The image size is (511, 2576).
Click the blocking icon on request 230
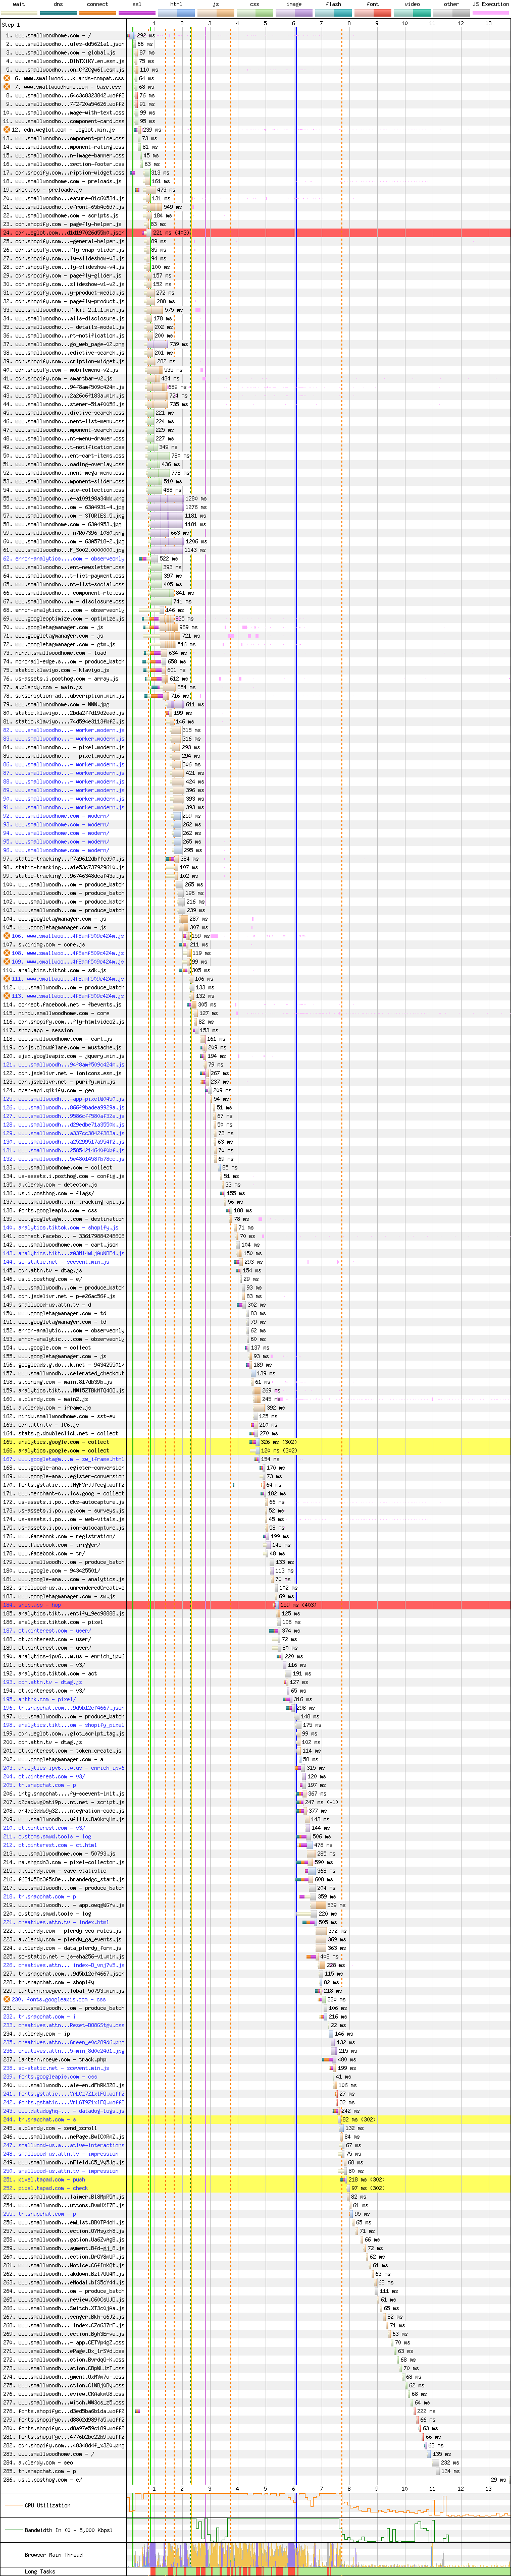tap(7, 1999)
